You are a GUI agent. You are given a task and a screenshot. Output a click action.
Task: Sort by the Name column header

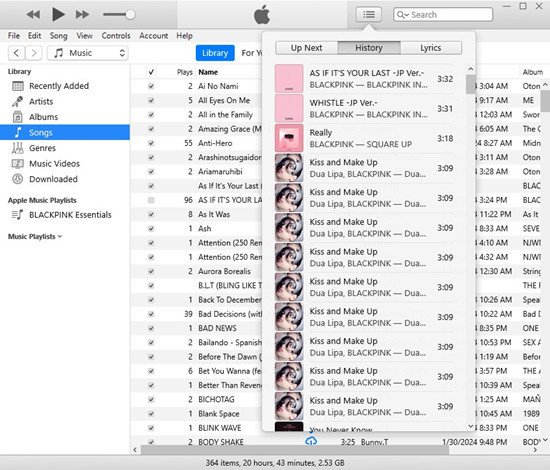208,72
